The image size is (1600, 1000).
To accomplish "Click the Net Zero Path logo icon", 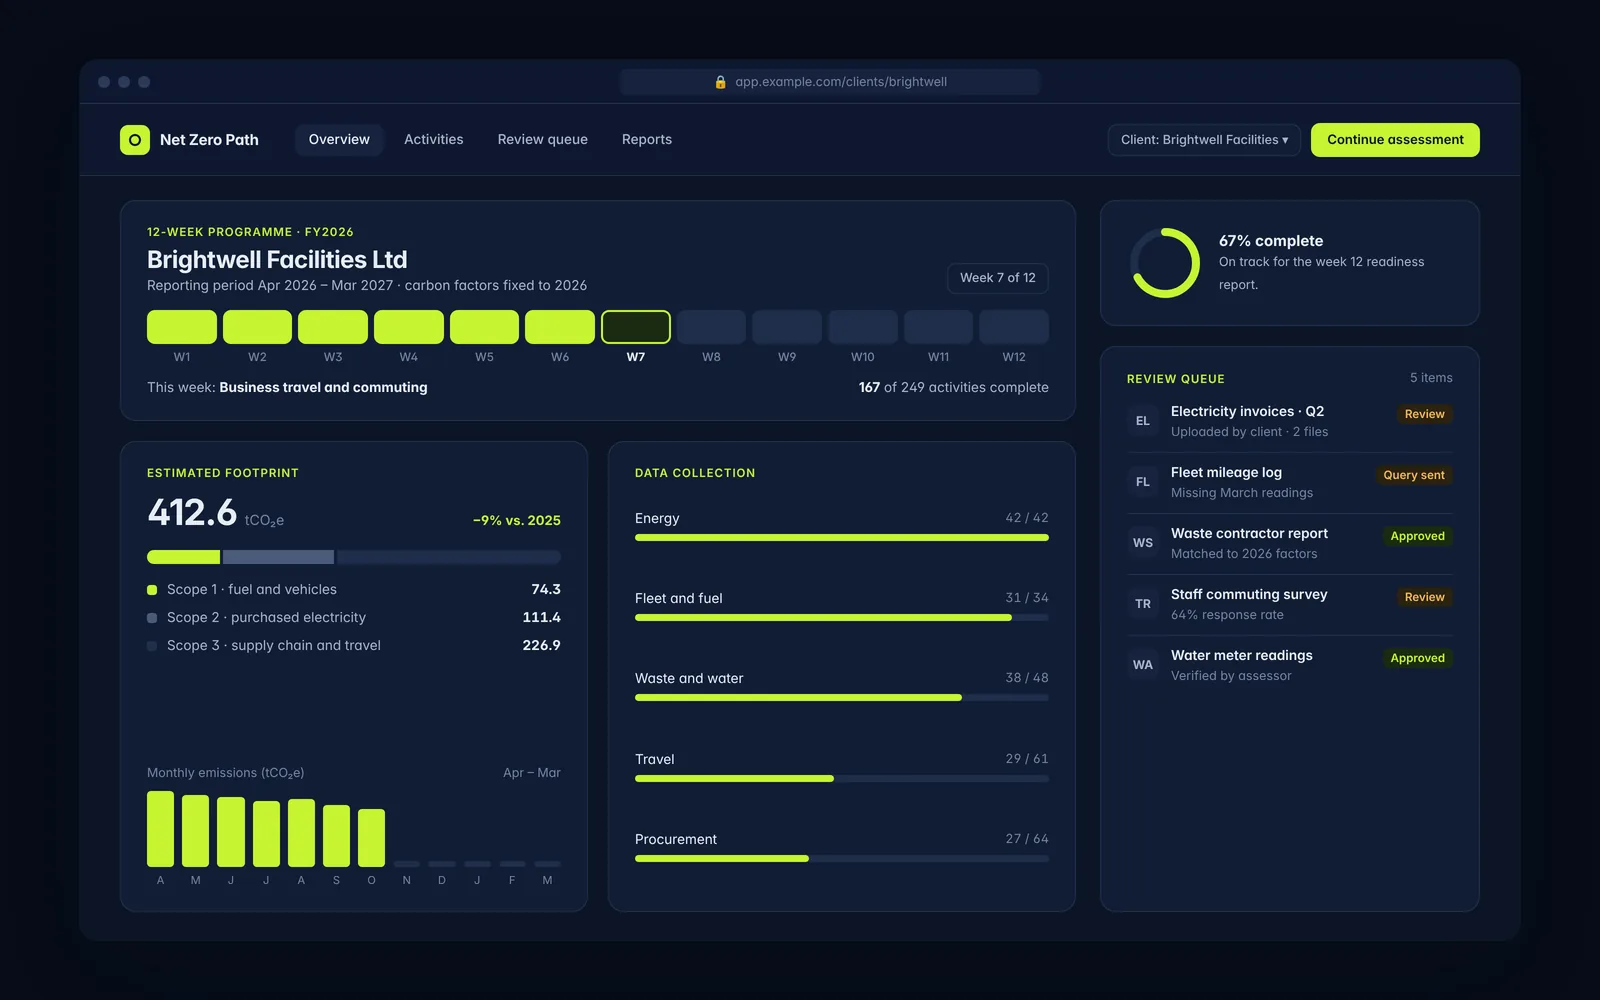I will (x=135, y=140).
